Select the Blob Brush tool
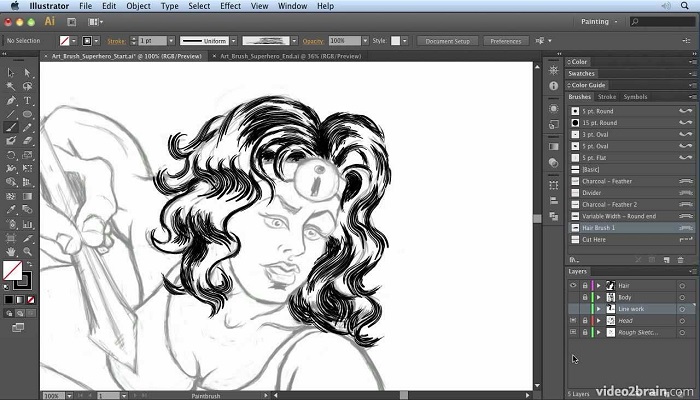700x400 pixels. [11, 141]
